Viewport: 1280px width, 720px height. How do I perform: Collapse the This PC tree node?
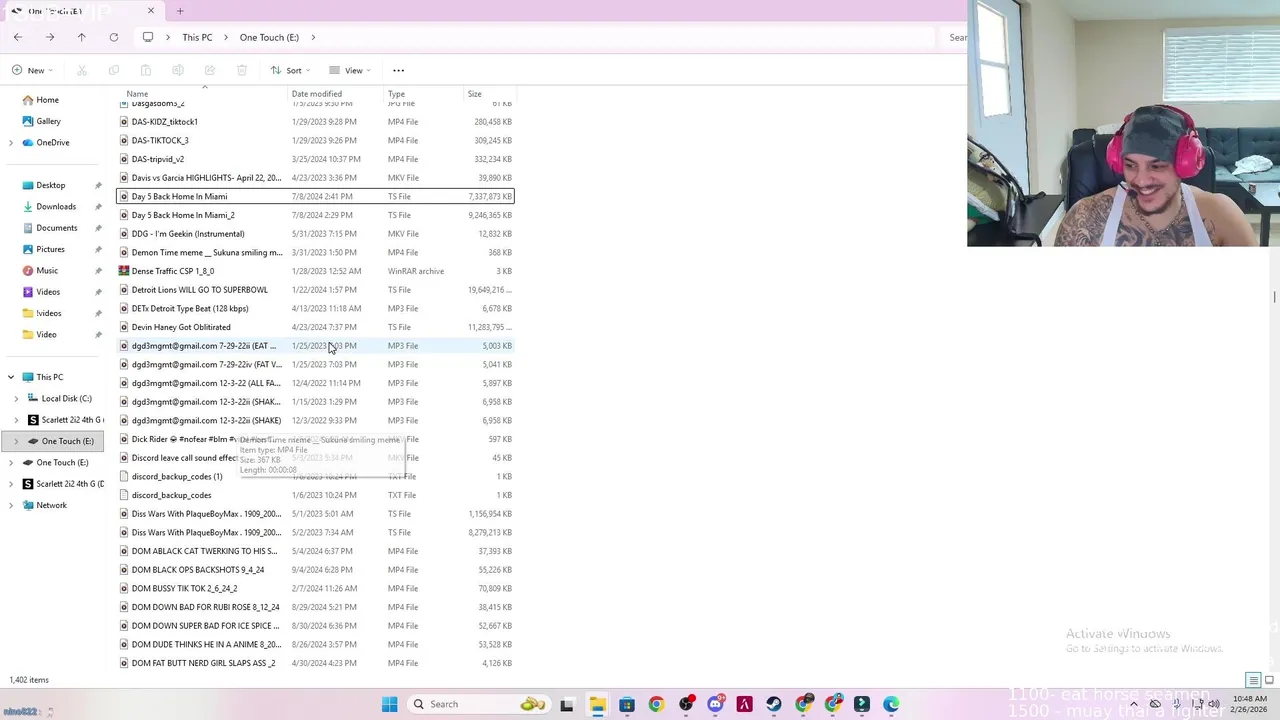click(11, 377)
